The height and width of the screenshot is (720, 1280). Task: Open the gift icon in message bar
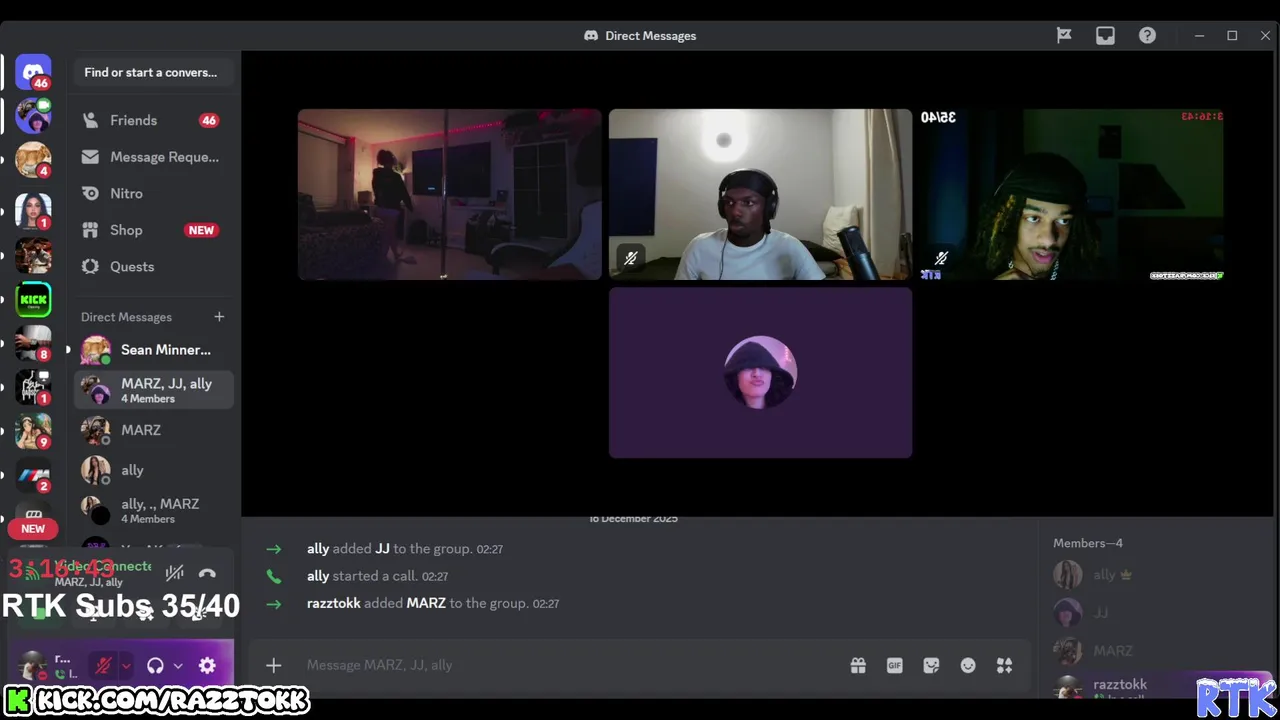point(858,665)
